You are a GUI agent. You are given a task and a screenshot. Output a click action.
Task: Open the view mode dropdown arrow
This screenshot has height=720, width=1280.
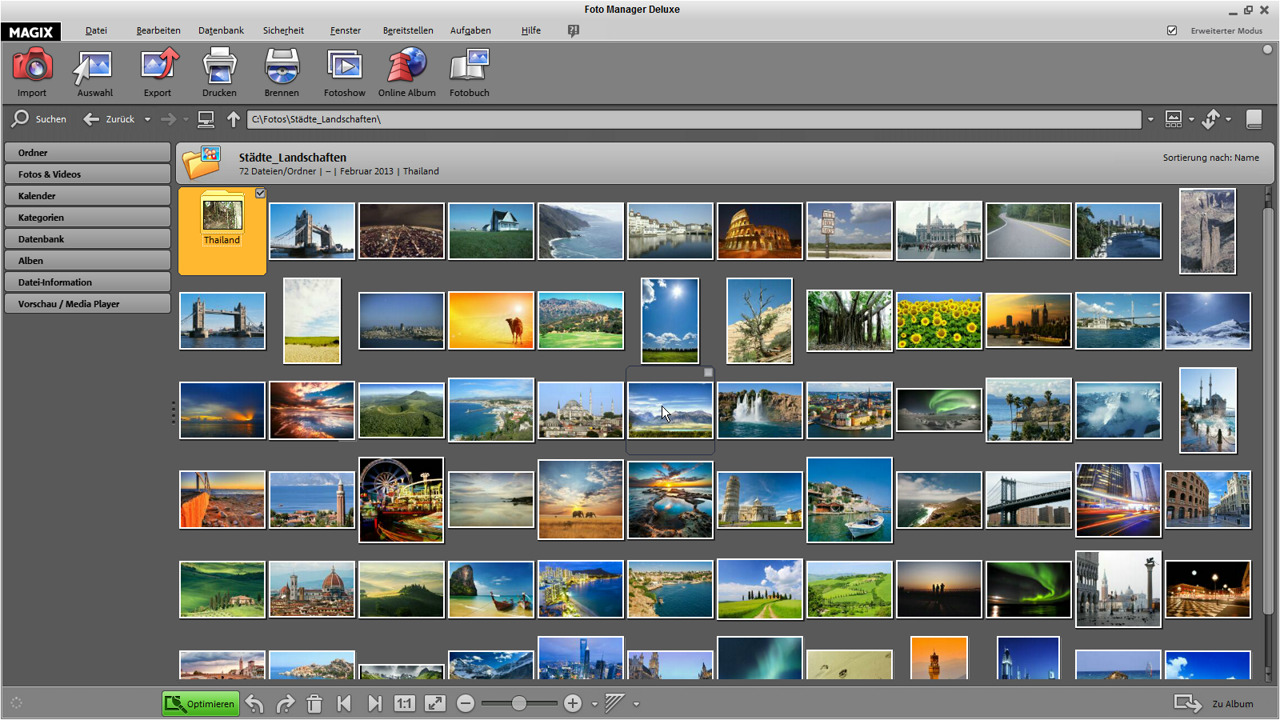pos(1191,120)
